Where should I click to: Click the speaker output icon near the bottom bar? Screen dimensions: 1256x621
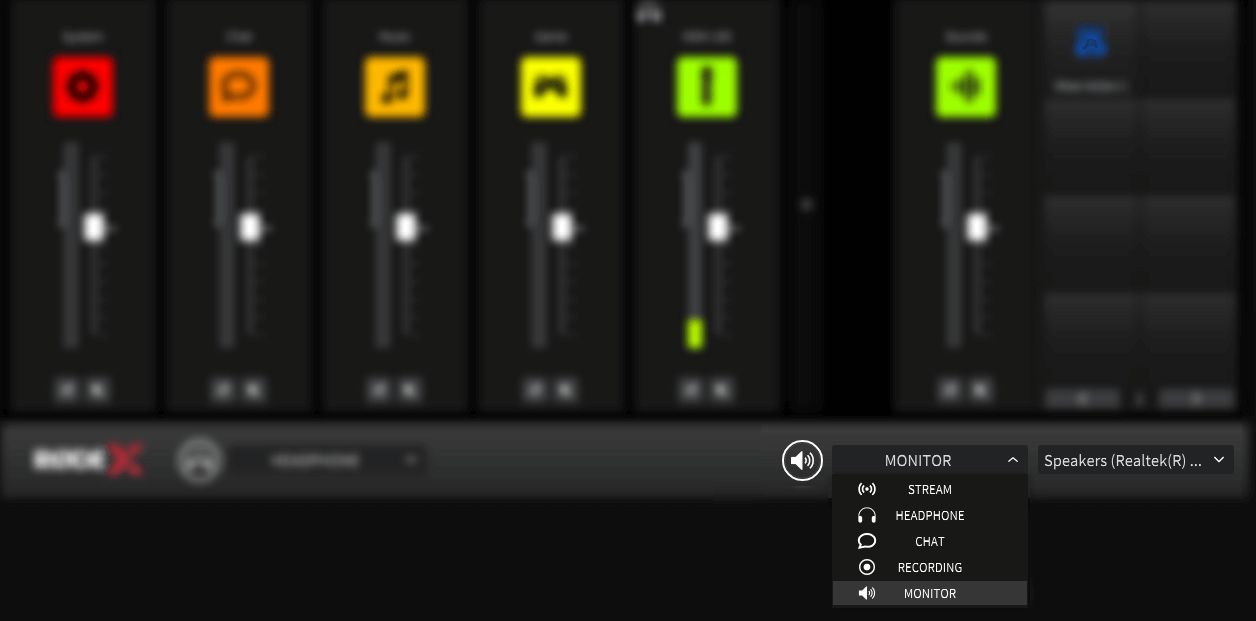click(x=802, y=460)
